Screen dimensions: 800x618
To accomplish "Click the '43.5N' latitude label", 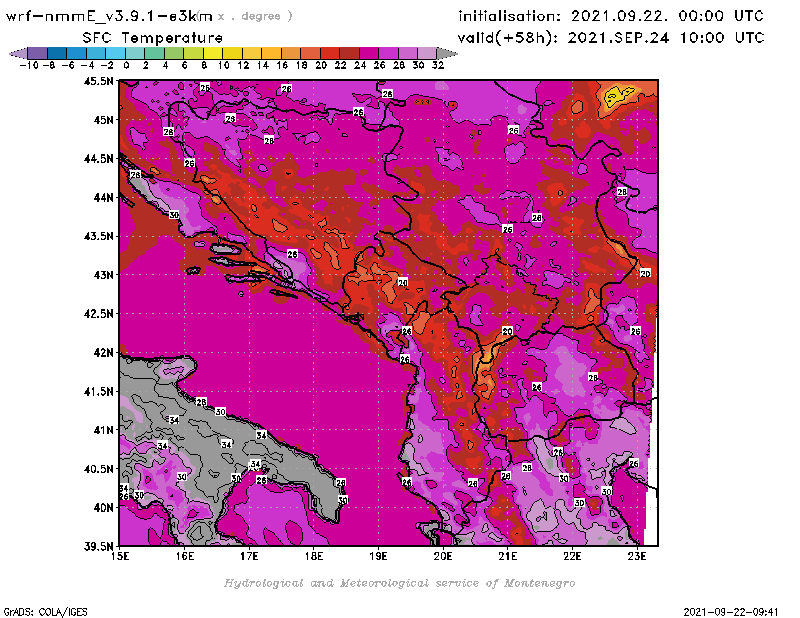I will tap(98, 236).
